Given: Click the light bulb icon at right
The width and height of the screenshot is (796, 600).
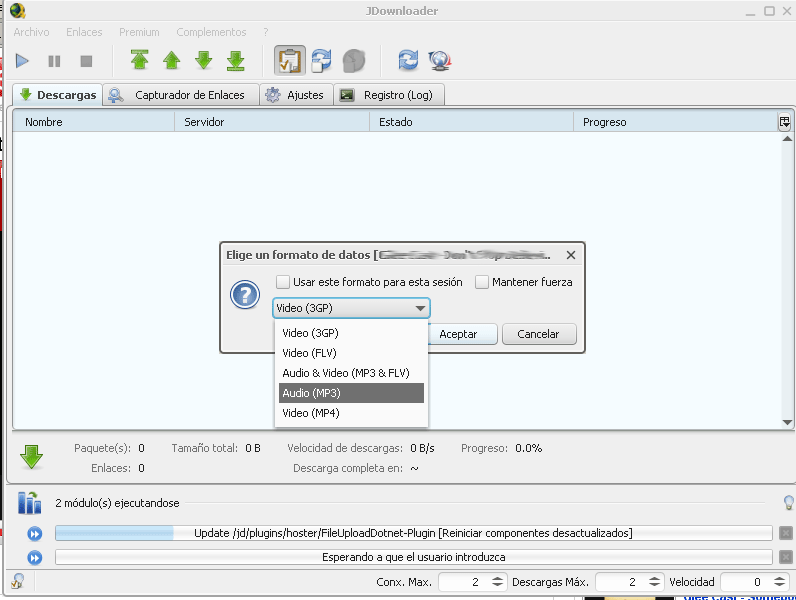Looking at the screenshot, I should click(788, 503).
